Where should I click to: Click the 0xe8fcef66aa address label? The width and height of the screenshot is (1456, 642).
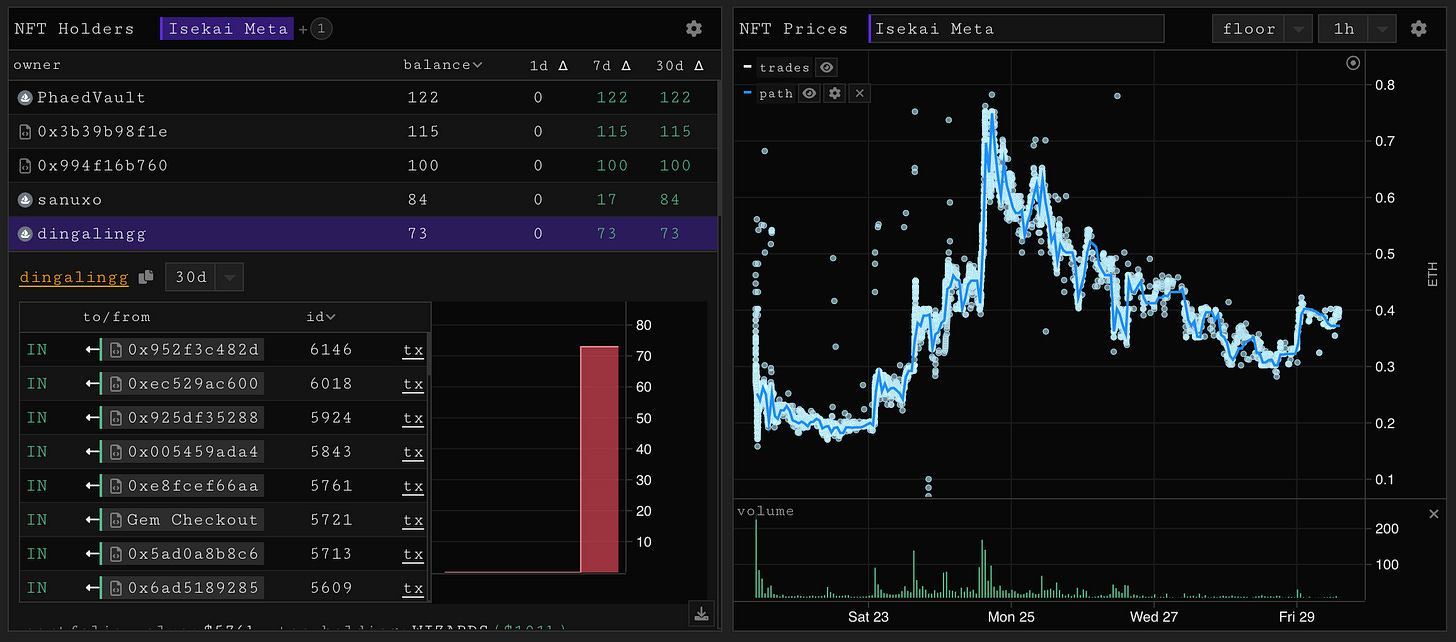point(192,486)
